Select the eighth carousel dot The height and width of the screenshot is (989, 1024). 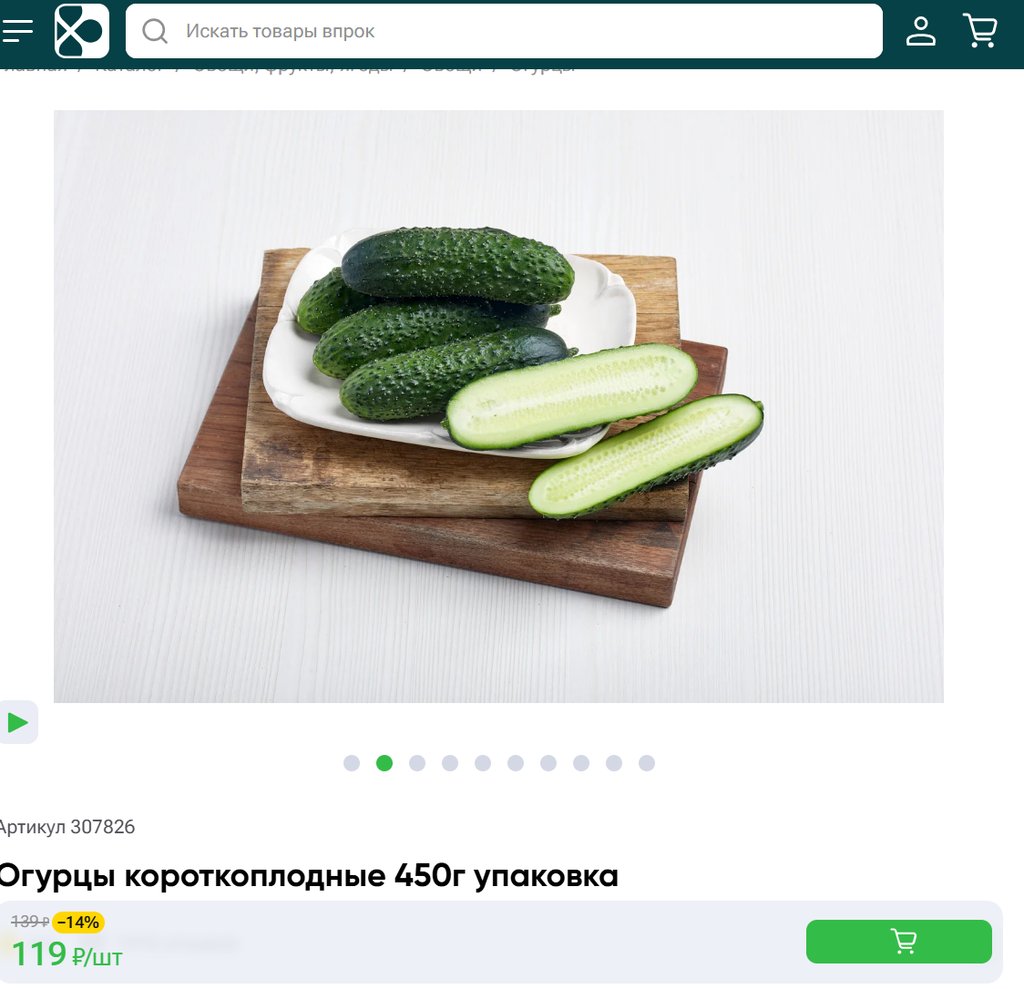point(581,763)
